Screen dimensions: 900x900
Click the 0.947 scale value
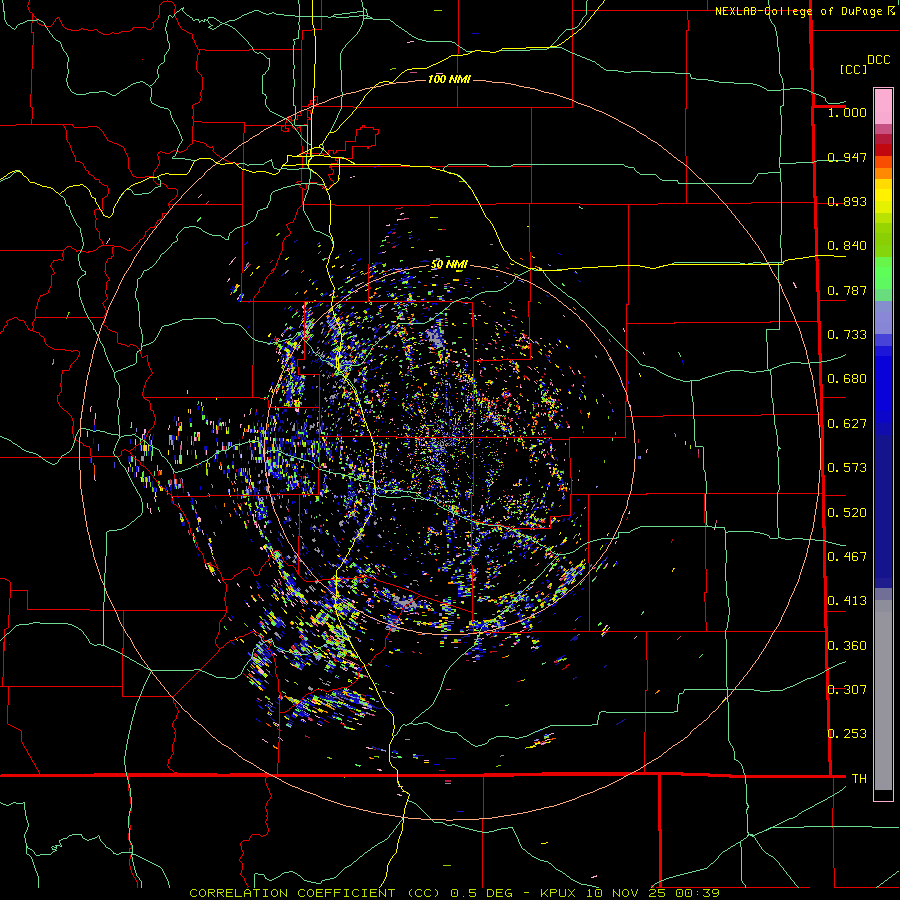coord(847,157)
